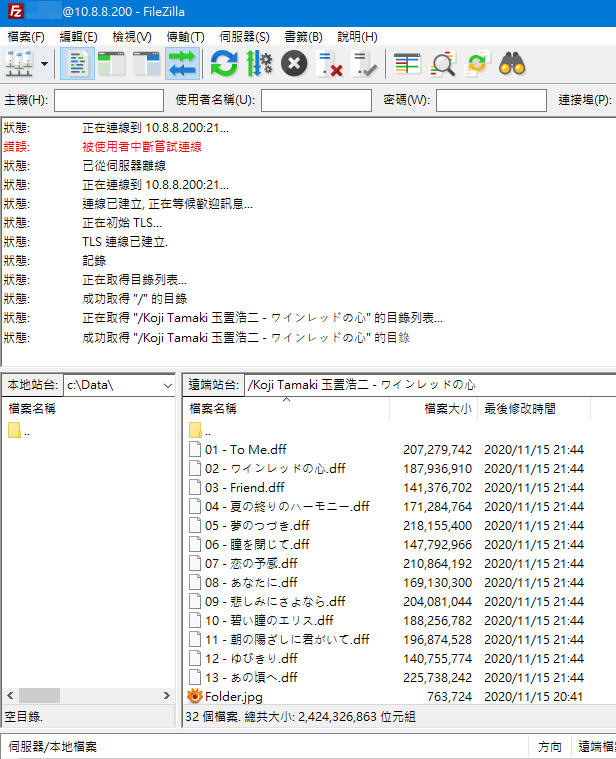
Task: Open the Site Manager icon
Action: (19, 64)
